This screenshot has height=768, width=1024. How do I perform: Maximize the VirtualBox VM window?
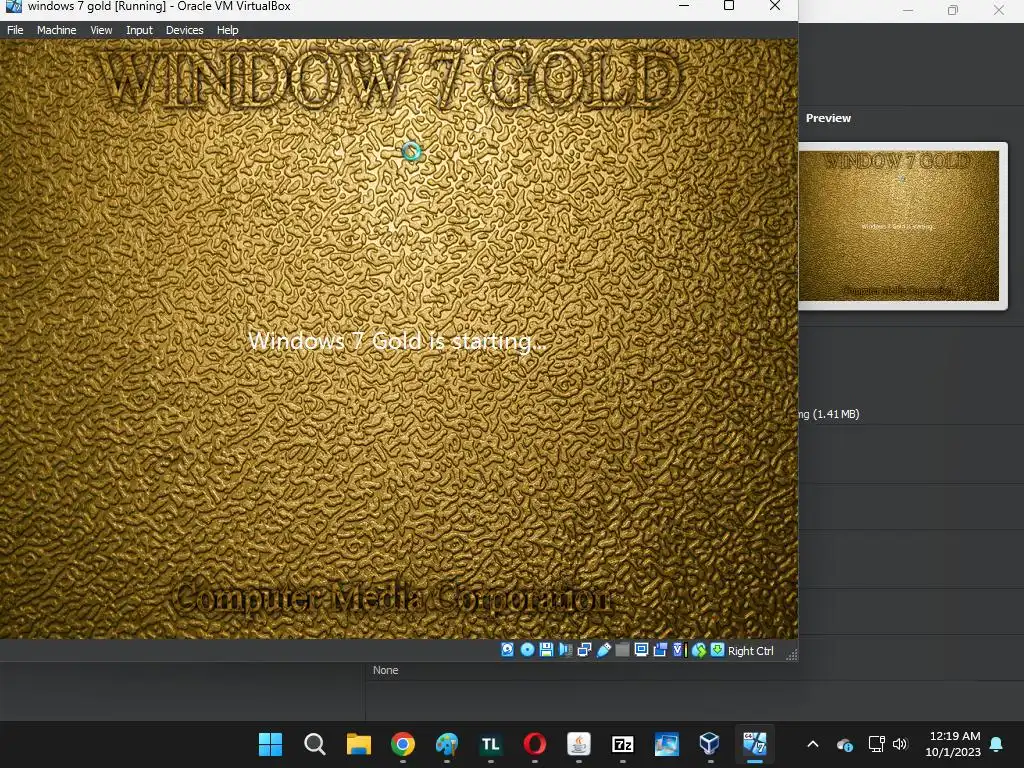tap(729, 6)
